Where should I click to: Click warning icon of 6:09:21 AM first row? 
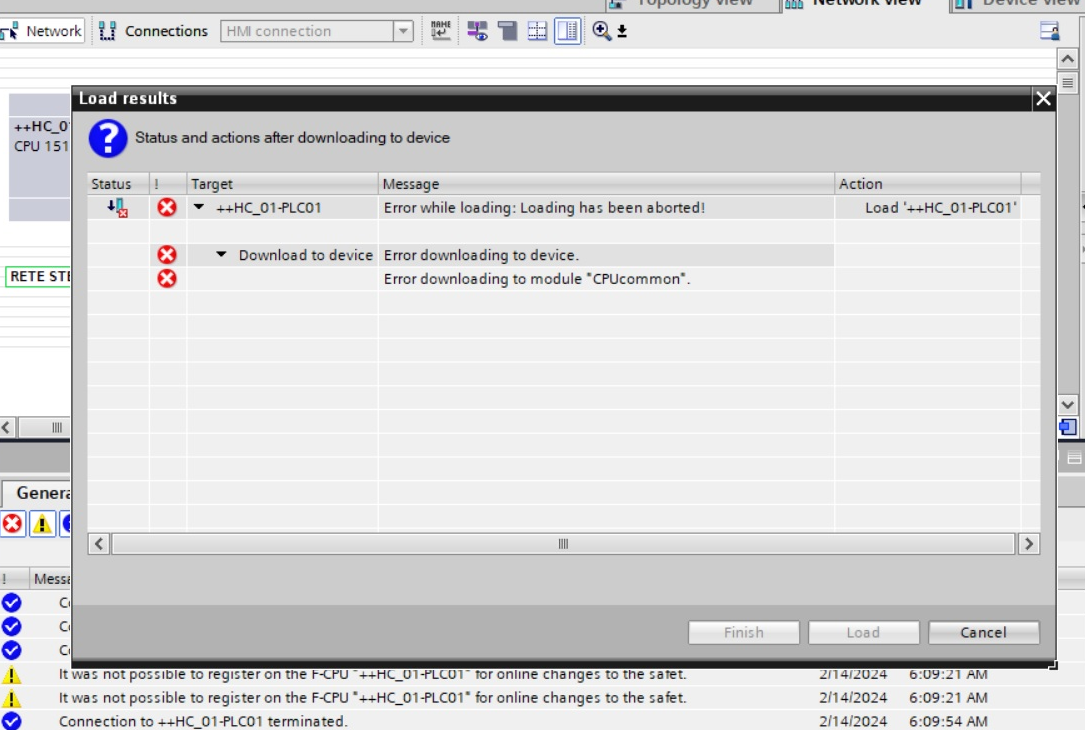(11, 675)
